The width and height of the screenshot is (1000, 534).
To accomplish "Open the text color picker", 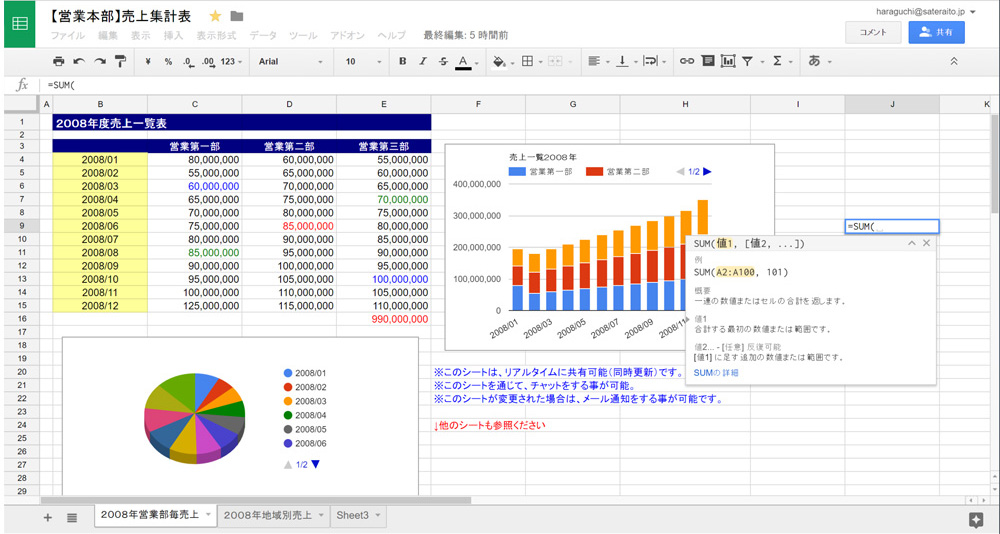I will pos(467,62).
